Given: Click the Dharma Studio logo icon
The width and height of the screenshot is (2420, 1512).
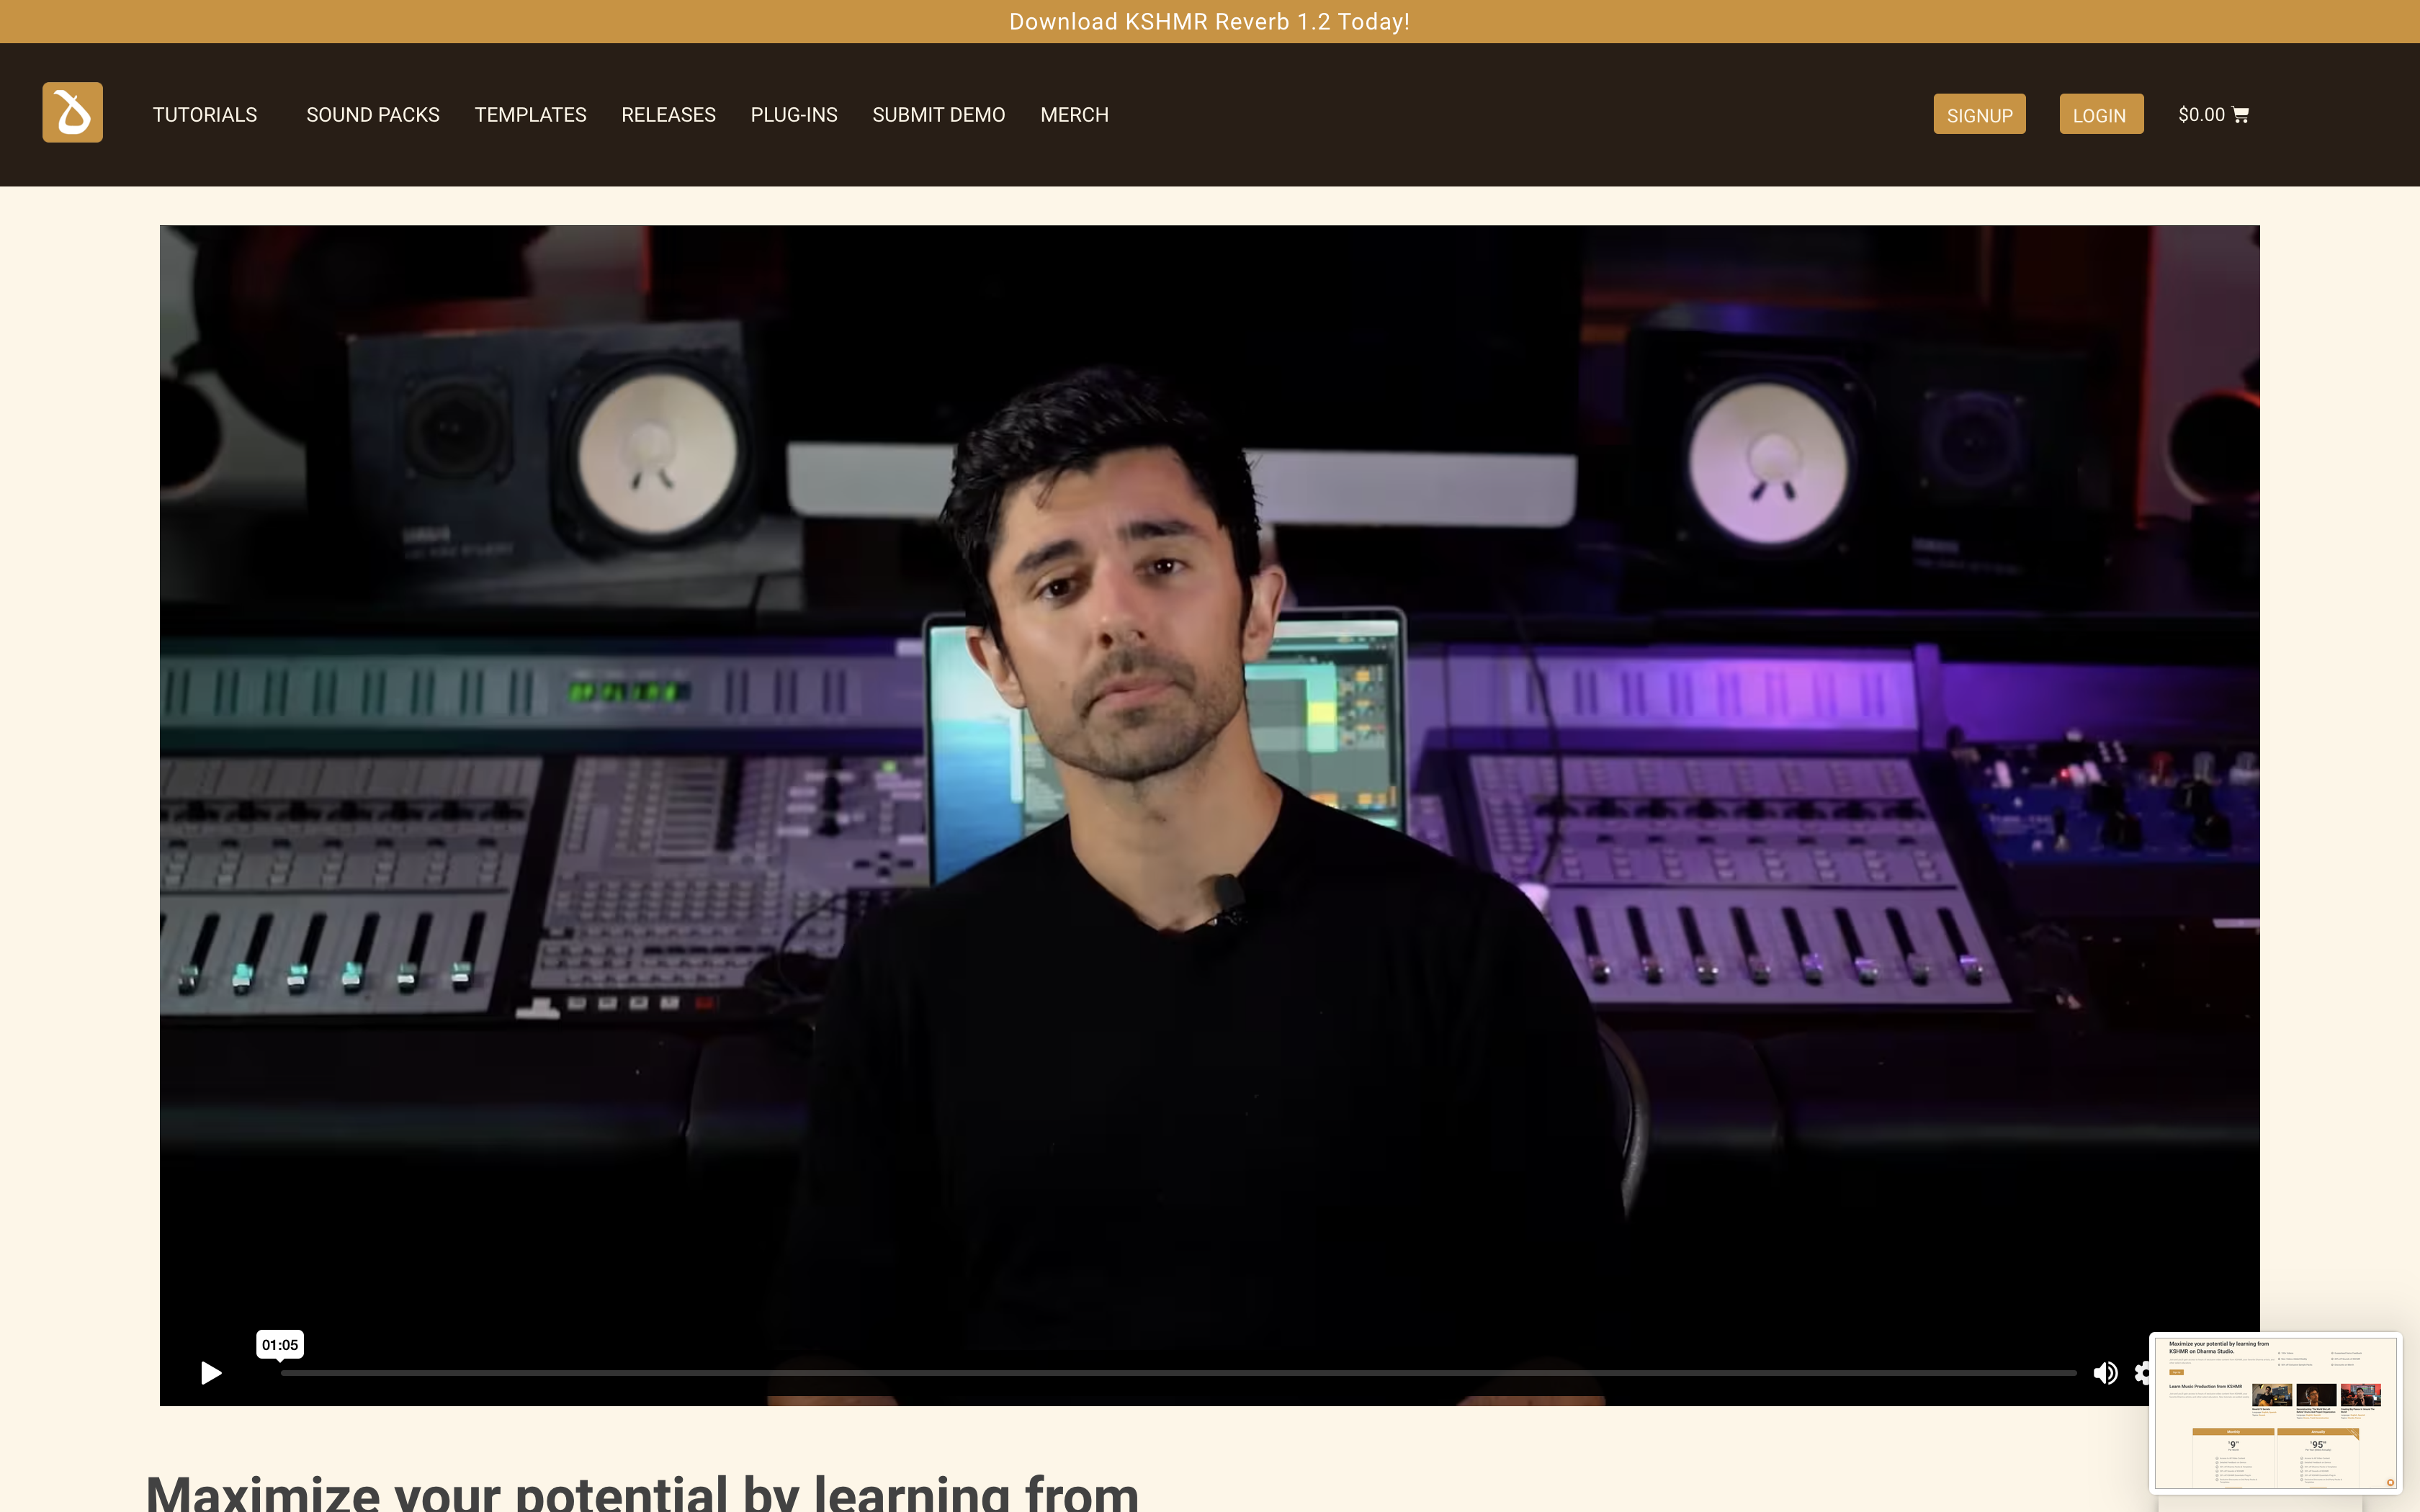Looking at the screenshot, I should coord(72,112).
